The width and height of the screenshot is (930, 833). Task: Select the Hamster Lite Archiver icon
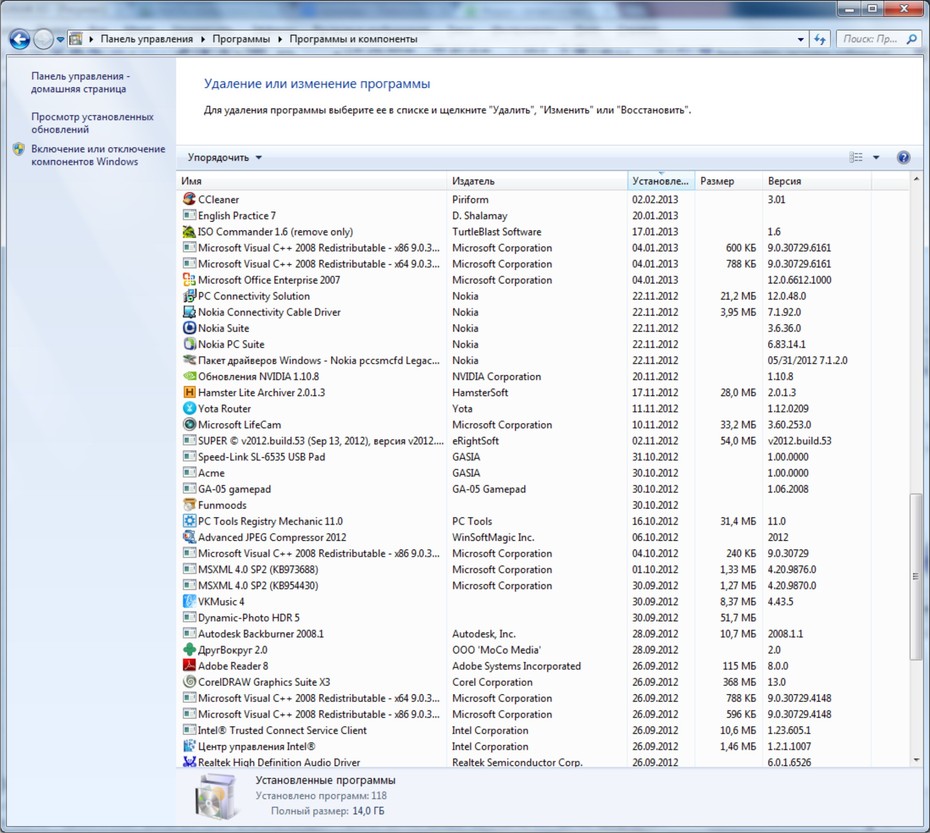pyautogui.click(x=189, y=392)
